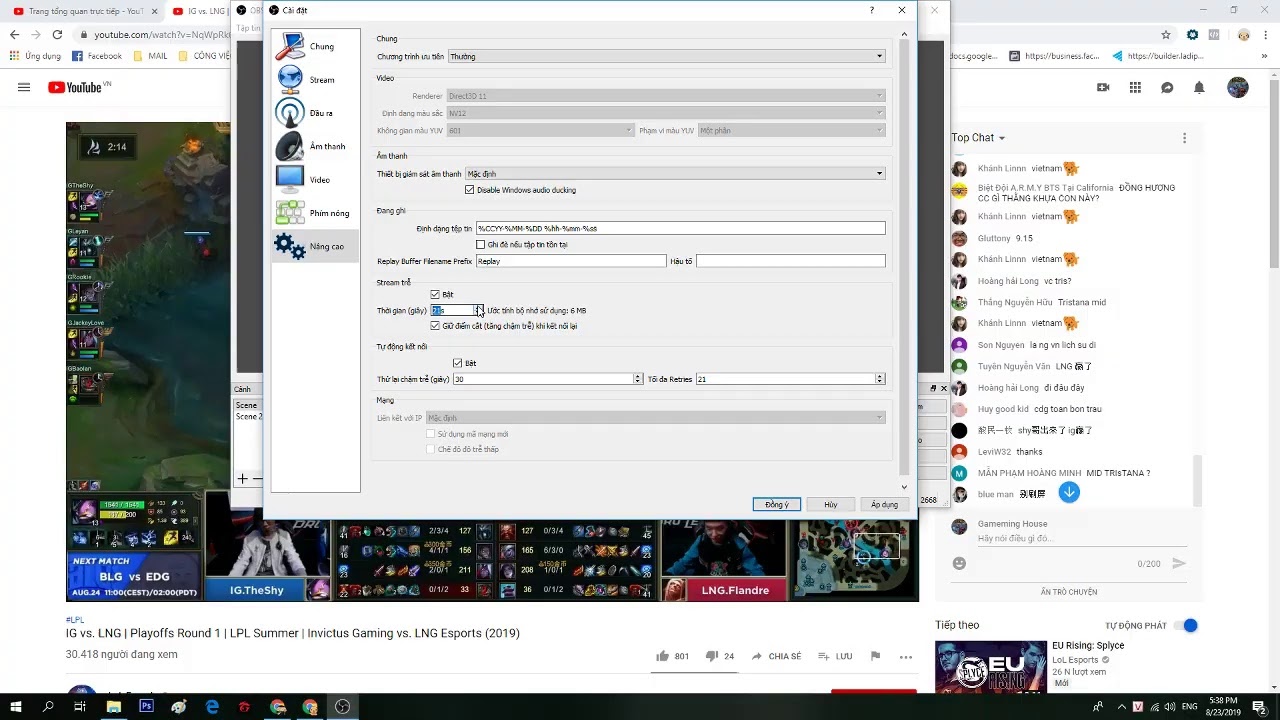Viewport: 1280px width, 720px height.
Task: Add a scene with the plus button
Action: [242, 479]
